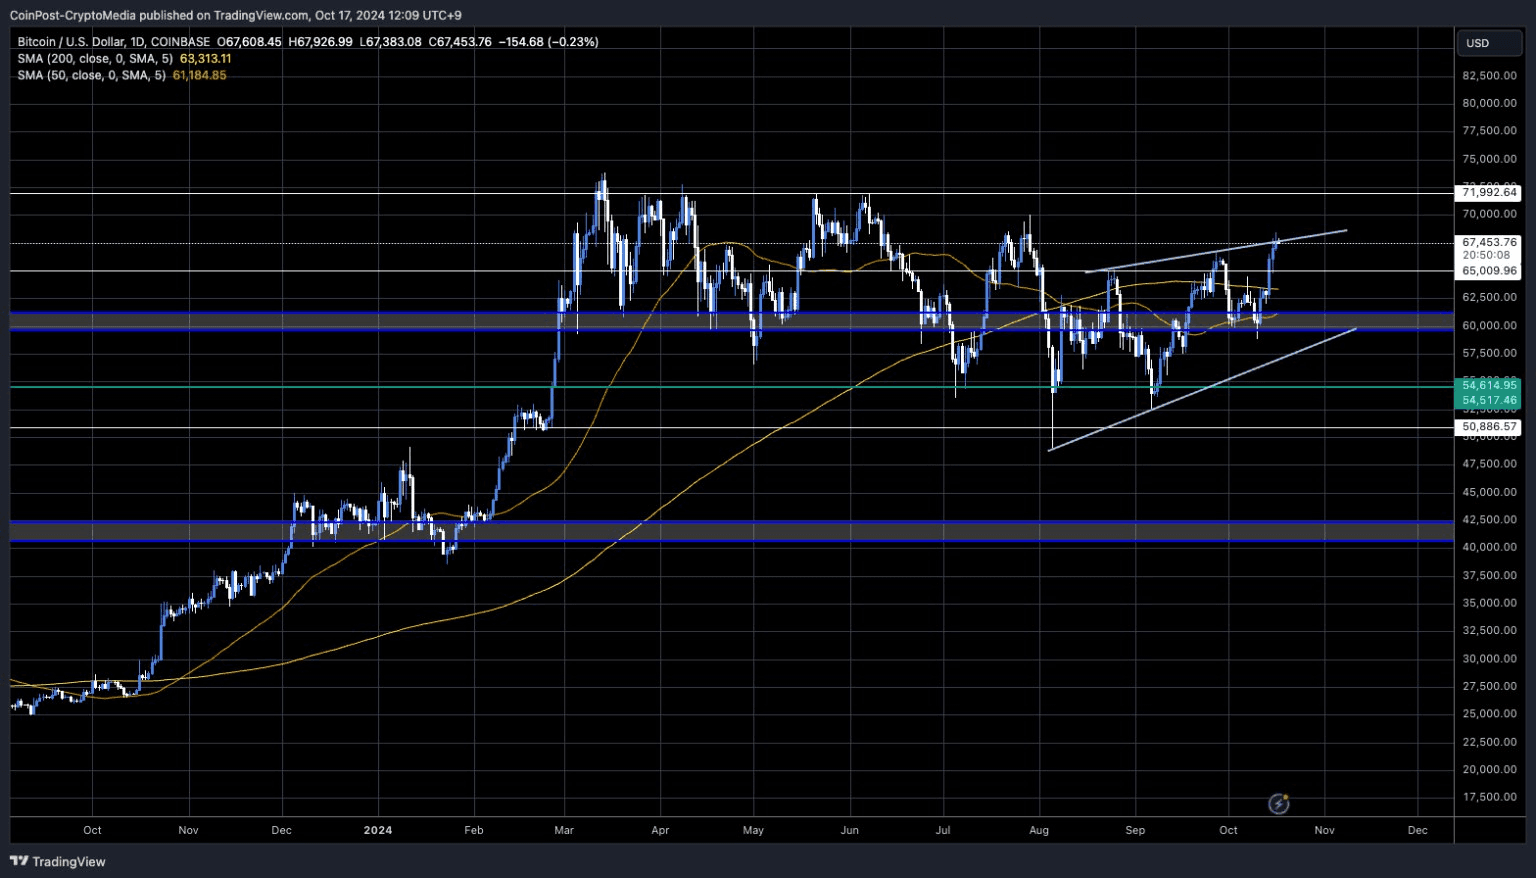1536x878 pixels.
Task: Click the 40,000.00 price axis tick
Action: [x=1490, y=547]
